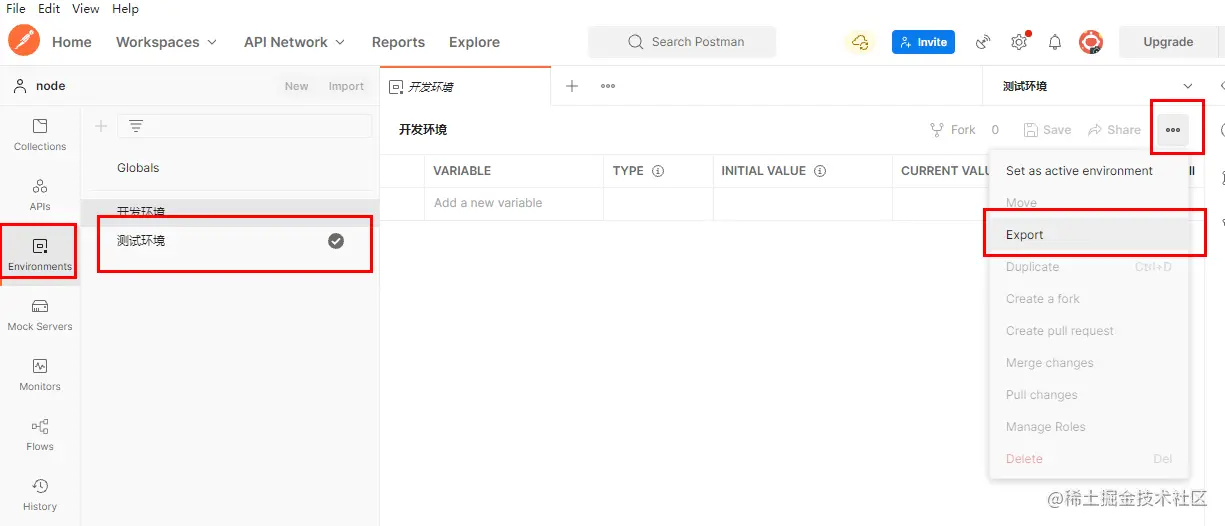Image resolution: width=1225 pixels, height=526 pixels.
Task: Click the Fork button
Action: click(953, 130)
